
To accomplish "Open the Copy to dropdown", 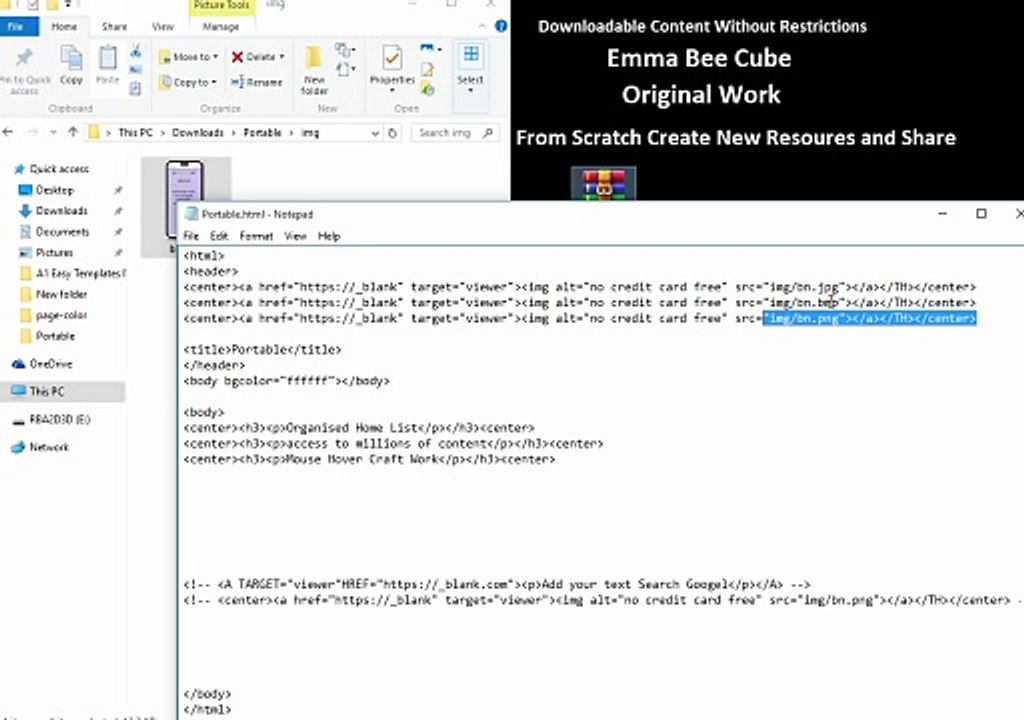I will tap(187, 82).
